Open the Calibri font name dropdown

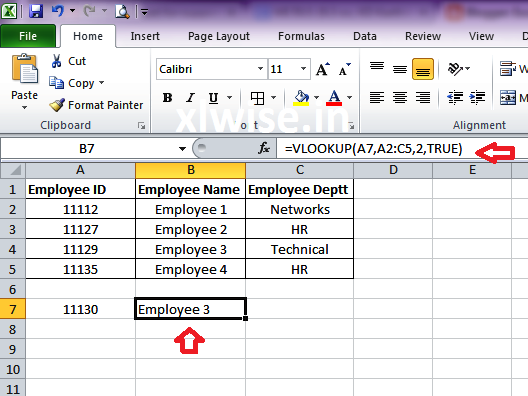tap(260, 69)
